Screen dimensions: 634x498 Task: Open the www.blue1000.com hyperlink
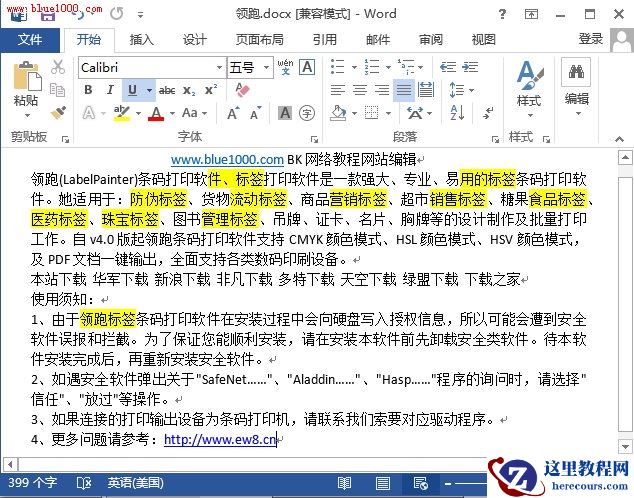click(x=227, y=159)
